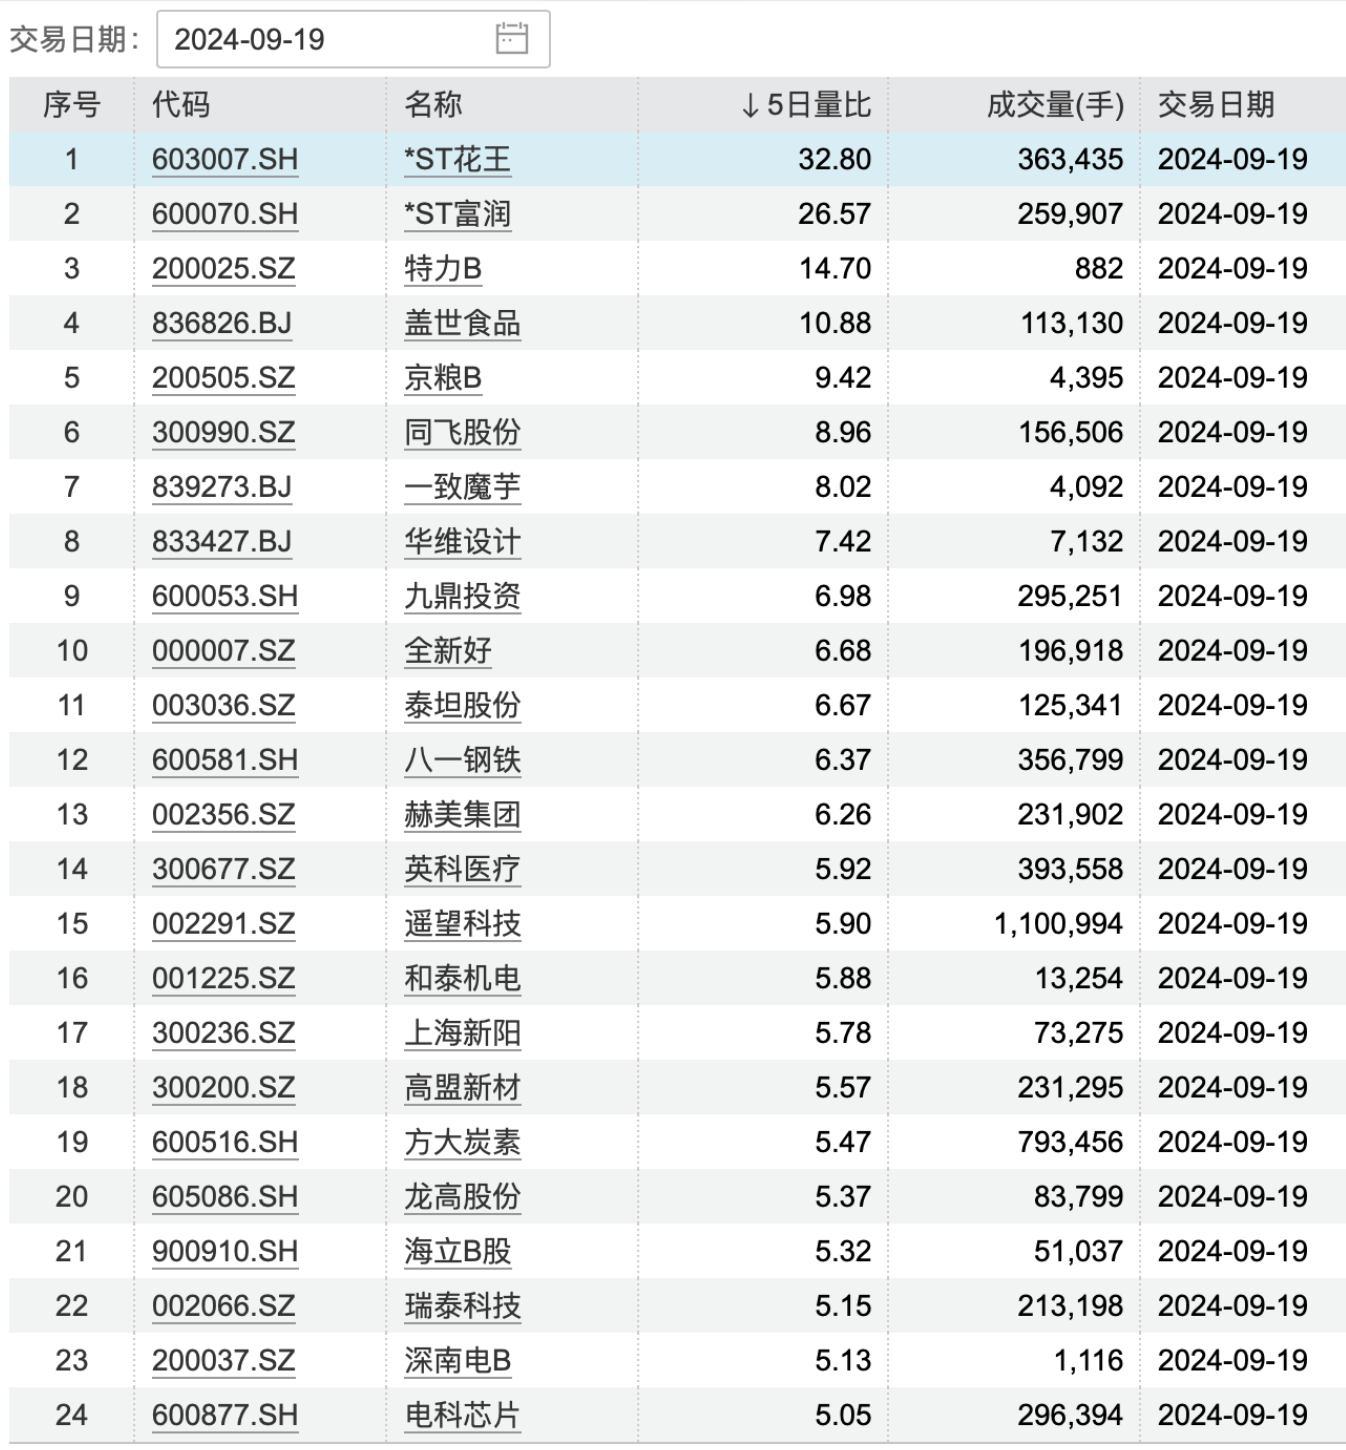Open the 九鼎投资 stock name link
The height and width of the screenshot is (1450, 1346).
pyautogui.click(x=462, y=596)
